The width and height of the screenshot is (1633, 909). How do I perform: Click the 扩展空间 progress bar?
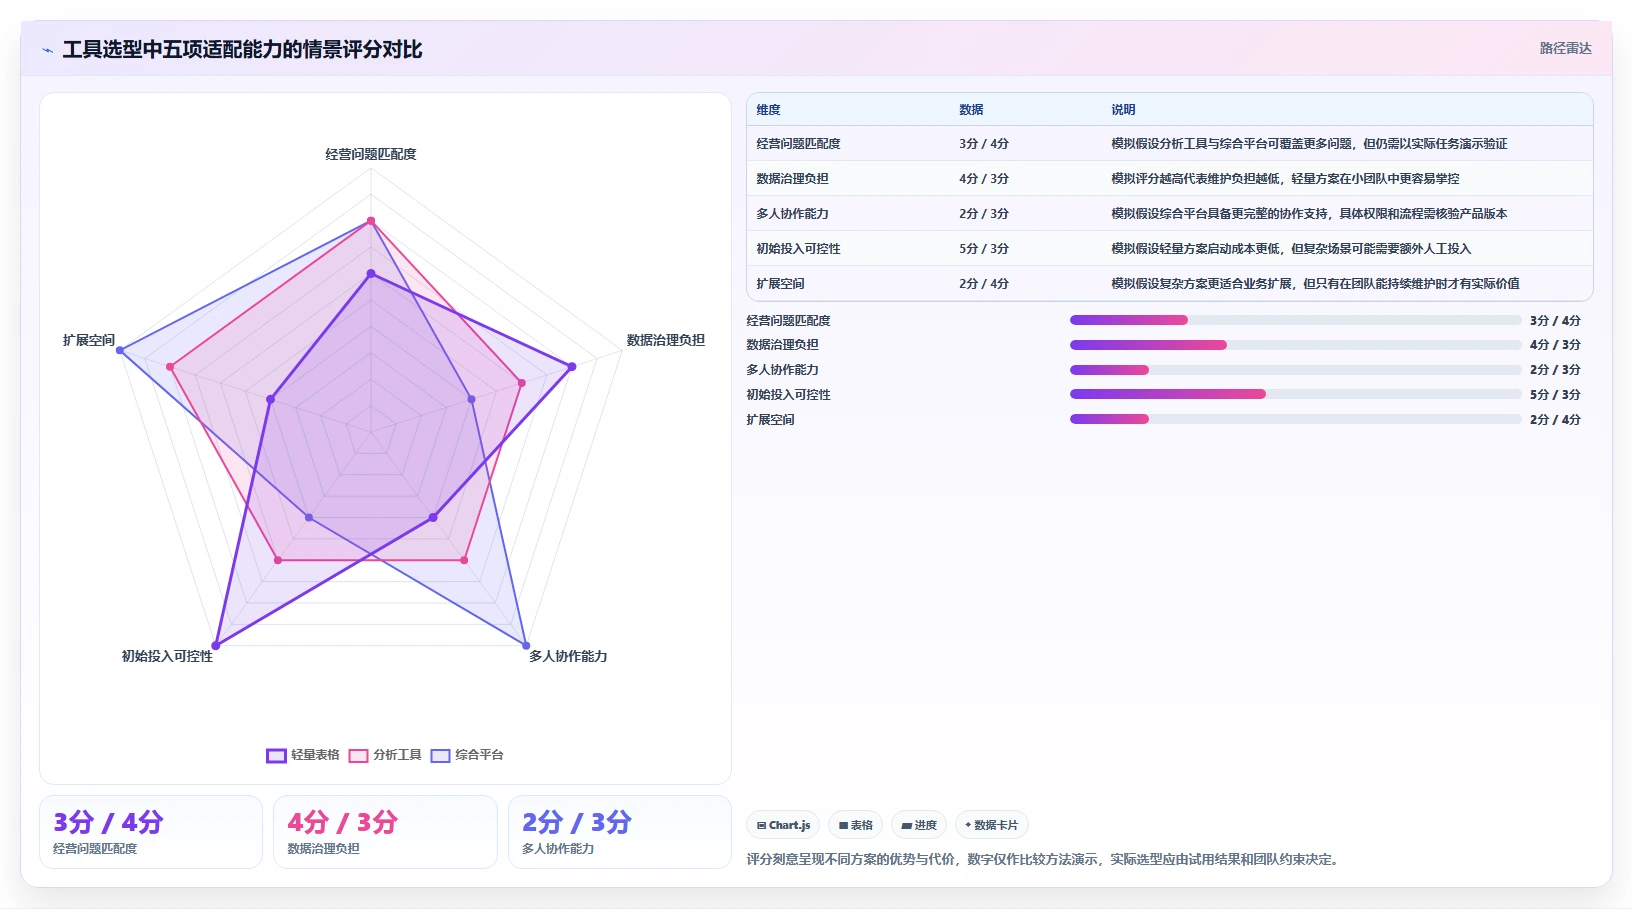pyautogui.click(x=1296, y=419)
